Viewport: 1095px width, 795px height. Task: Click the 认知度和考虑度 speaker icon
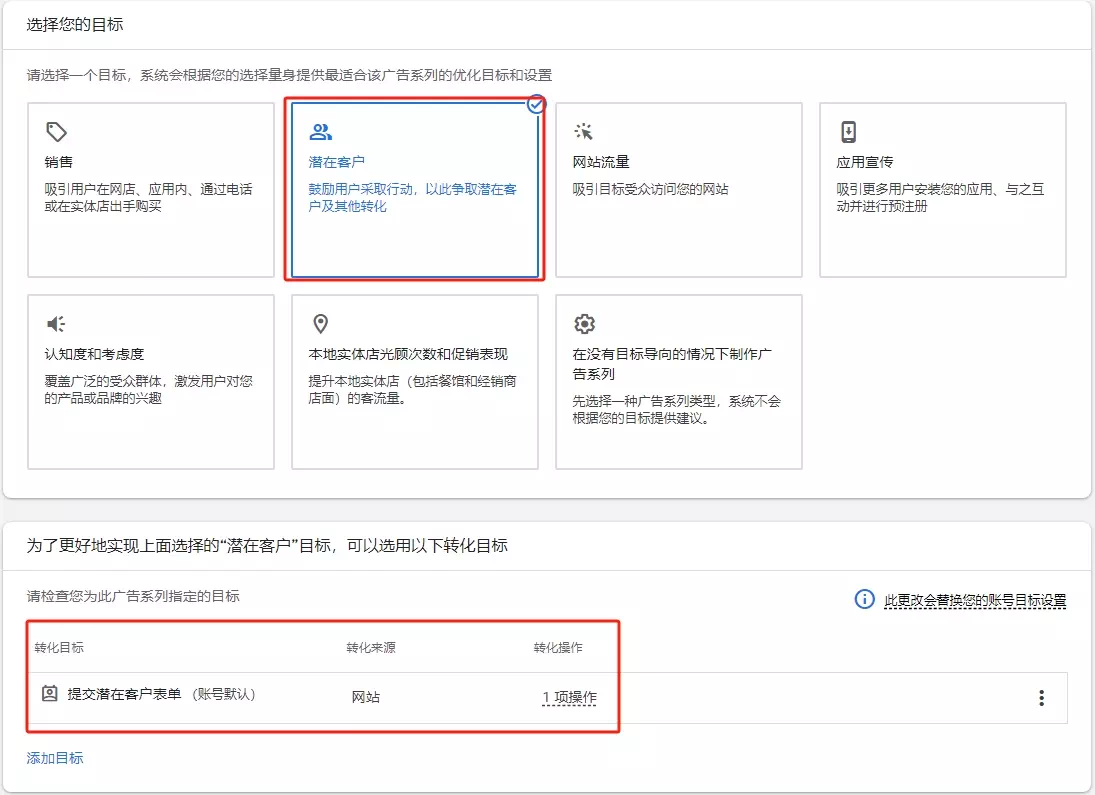55,322
